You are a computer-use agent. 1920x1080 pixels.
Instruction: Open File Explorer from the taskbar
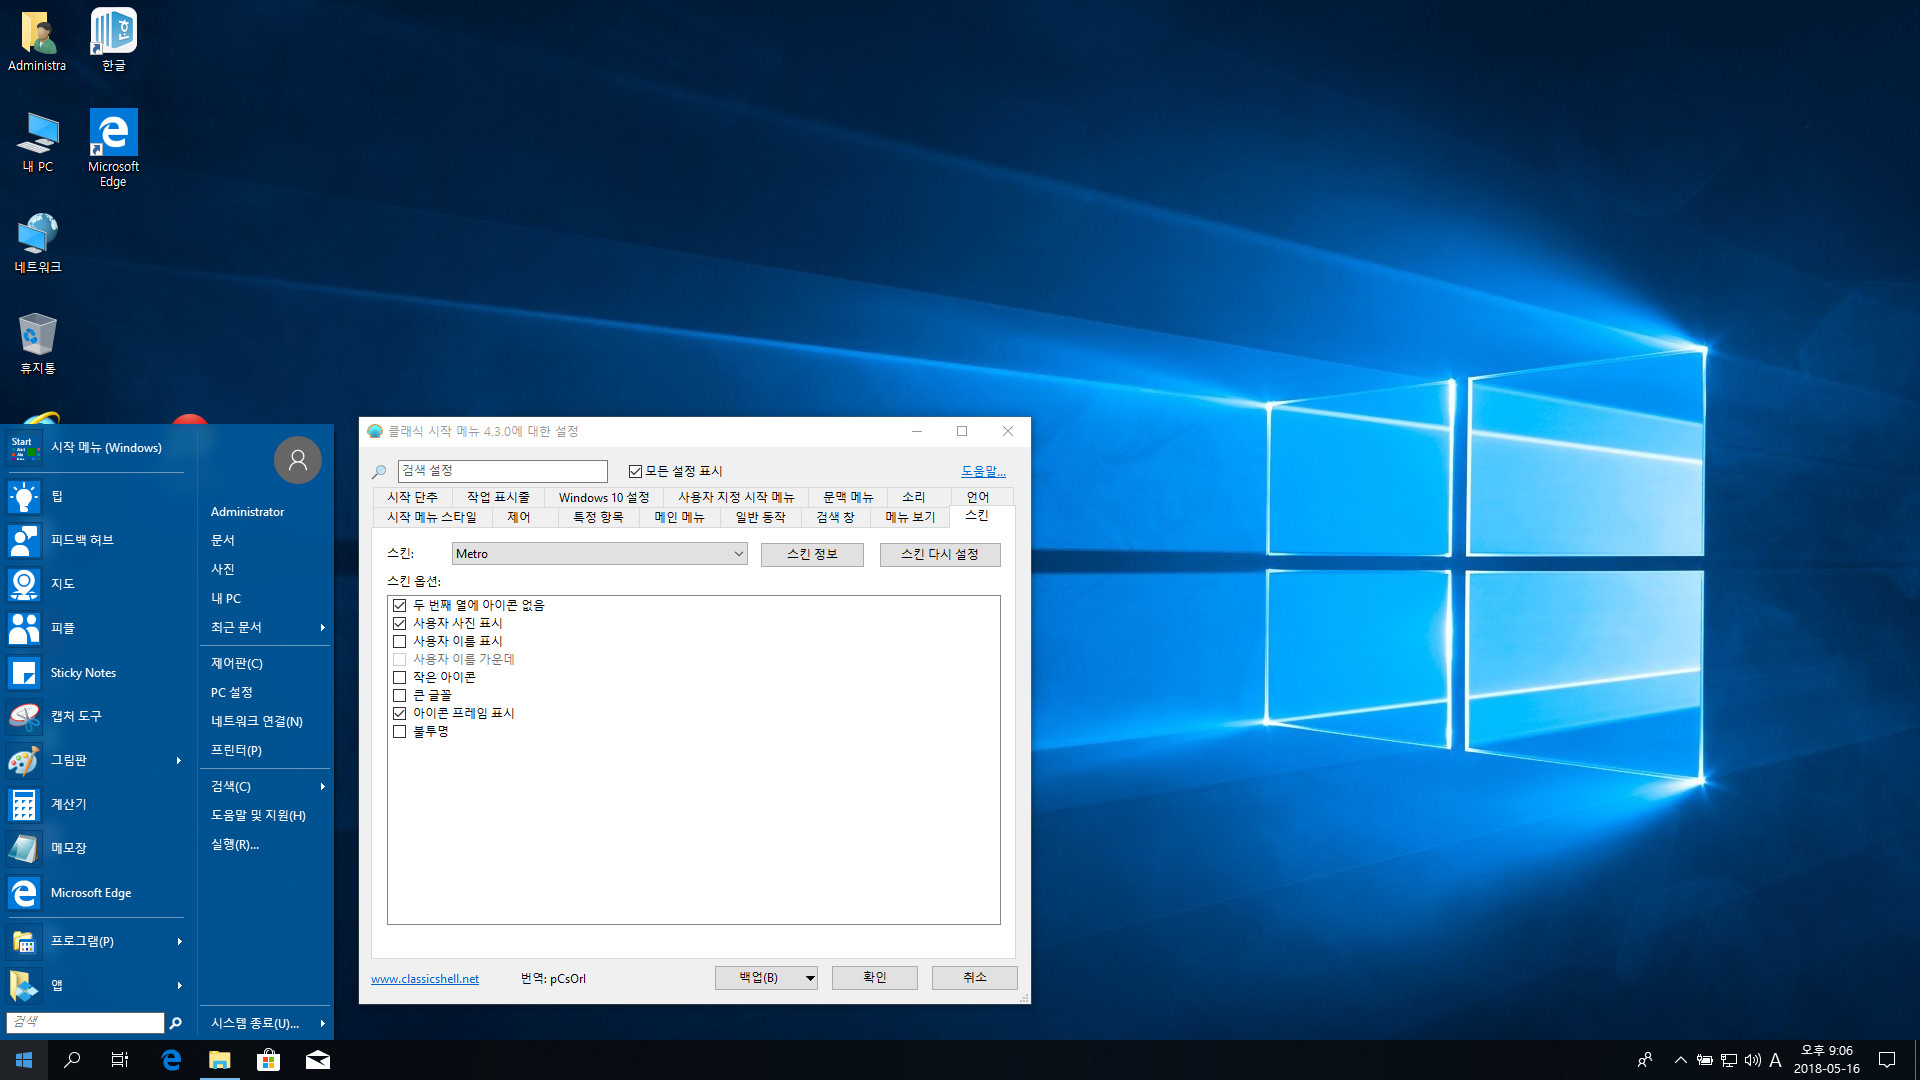(x=219, y=1060)
